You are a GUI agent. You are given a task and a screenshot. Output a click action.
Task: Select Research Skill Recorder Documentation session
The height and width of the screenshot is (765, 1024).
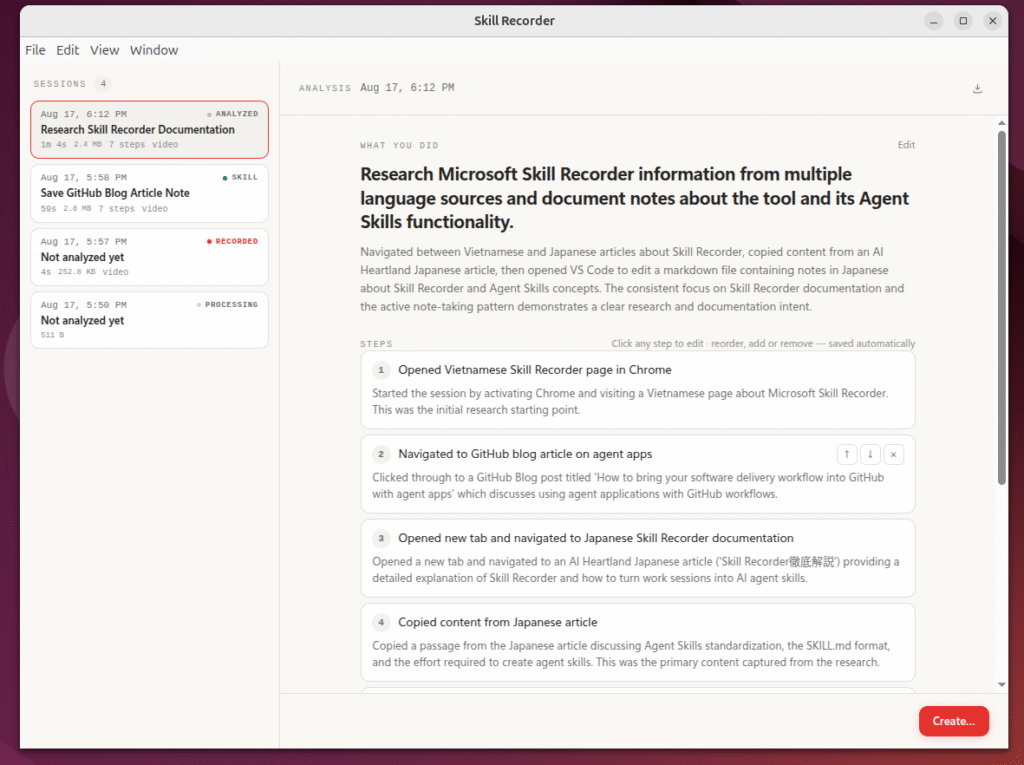[x=150, y=129]
